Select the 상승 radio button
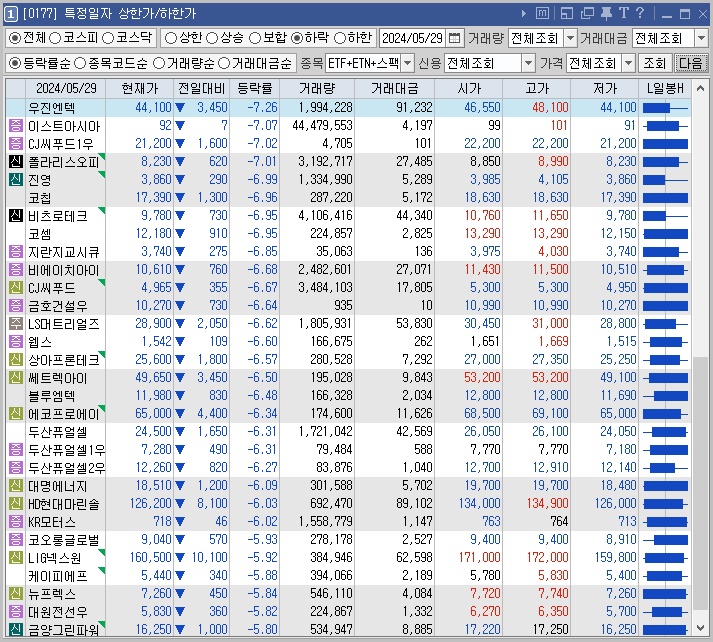713x642 pixels. coord(212,38)
